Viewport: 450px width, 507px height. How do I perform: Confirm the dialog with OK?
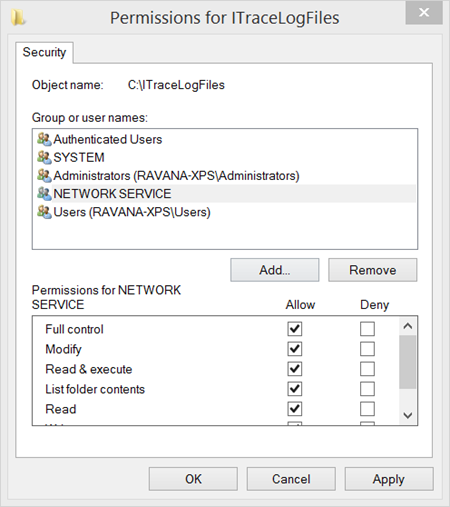(x=193, y=479)
